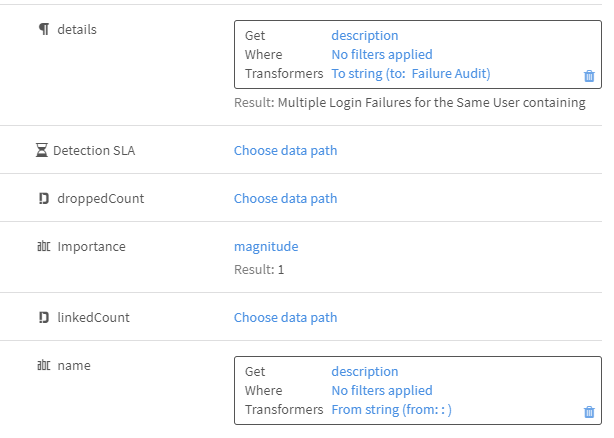Click the paragraph icon beside details

tap(43, 30)
